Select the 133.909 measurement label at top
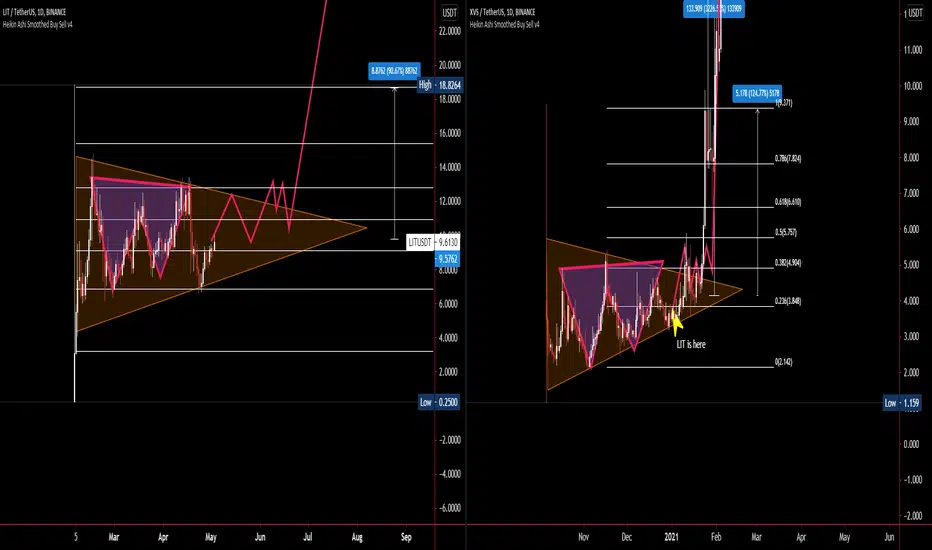The image size is (932, 550). 713,9
